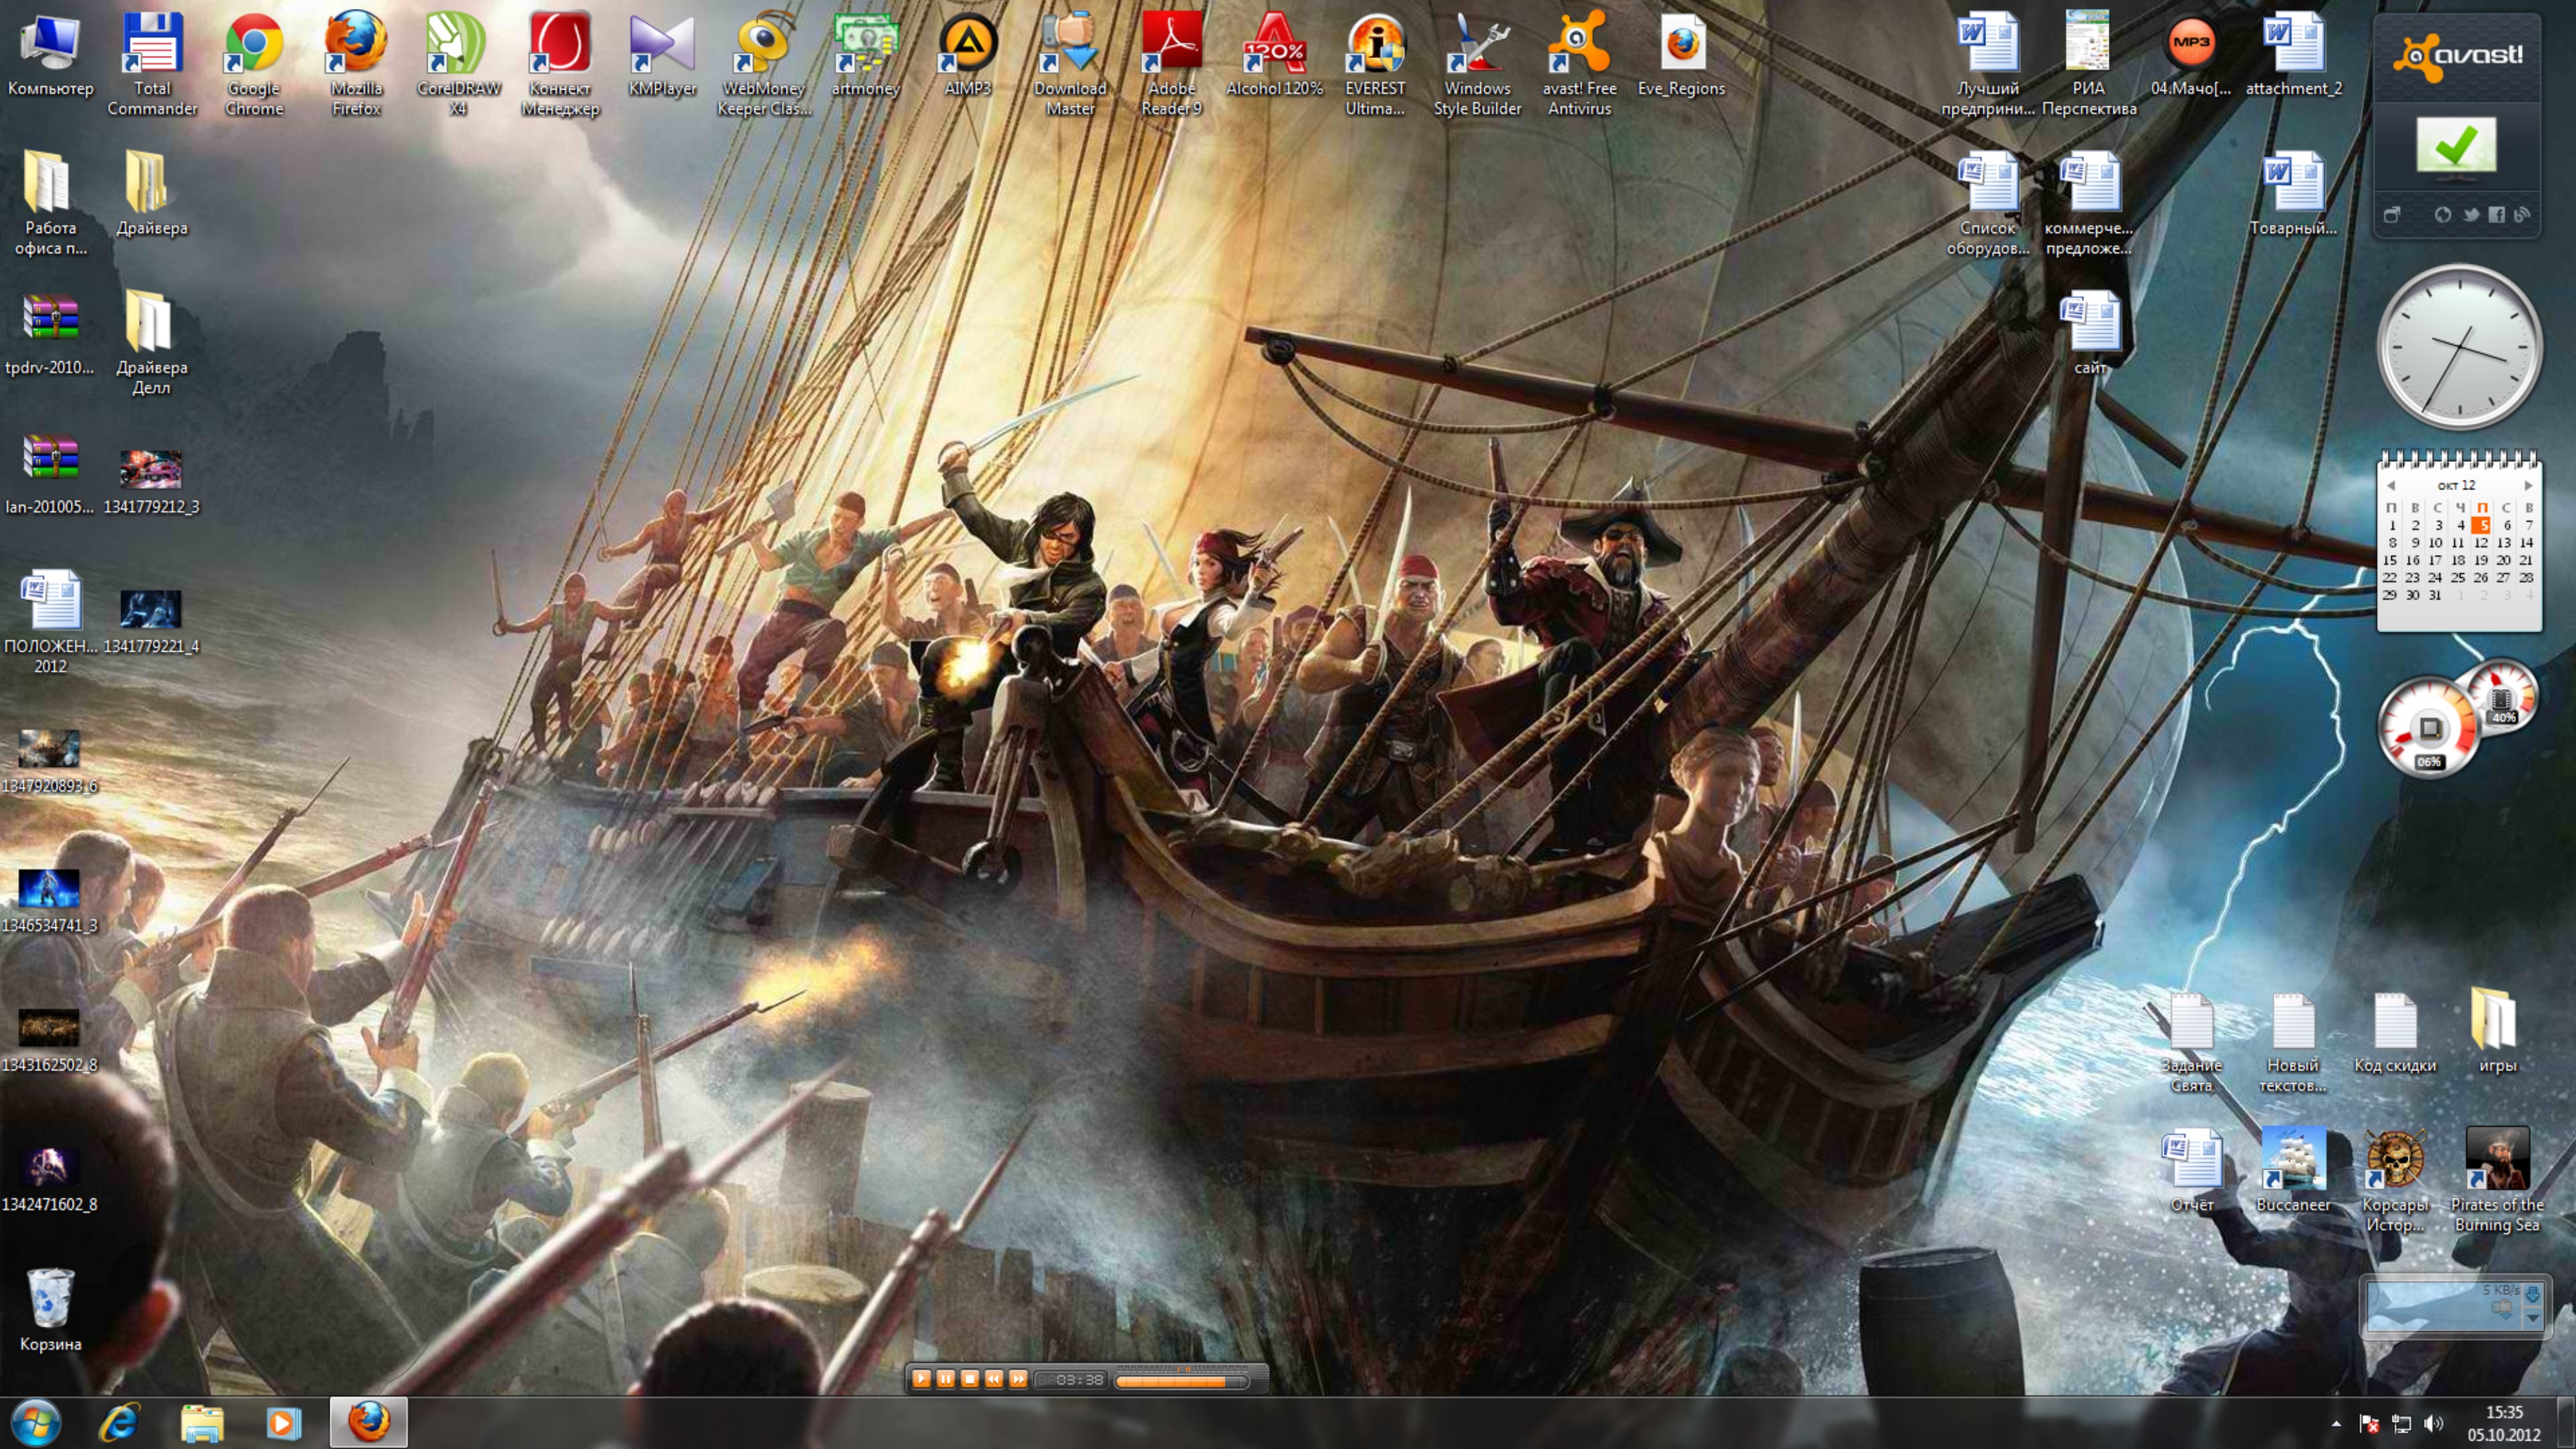The image size is (2576, 1449).
Task: Skip to the next track in the mini player
Action: 1018,1379
